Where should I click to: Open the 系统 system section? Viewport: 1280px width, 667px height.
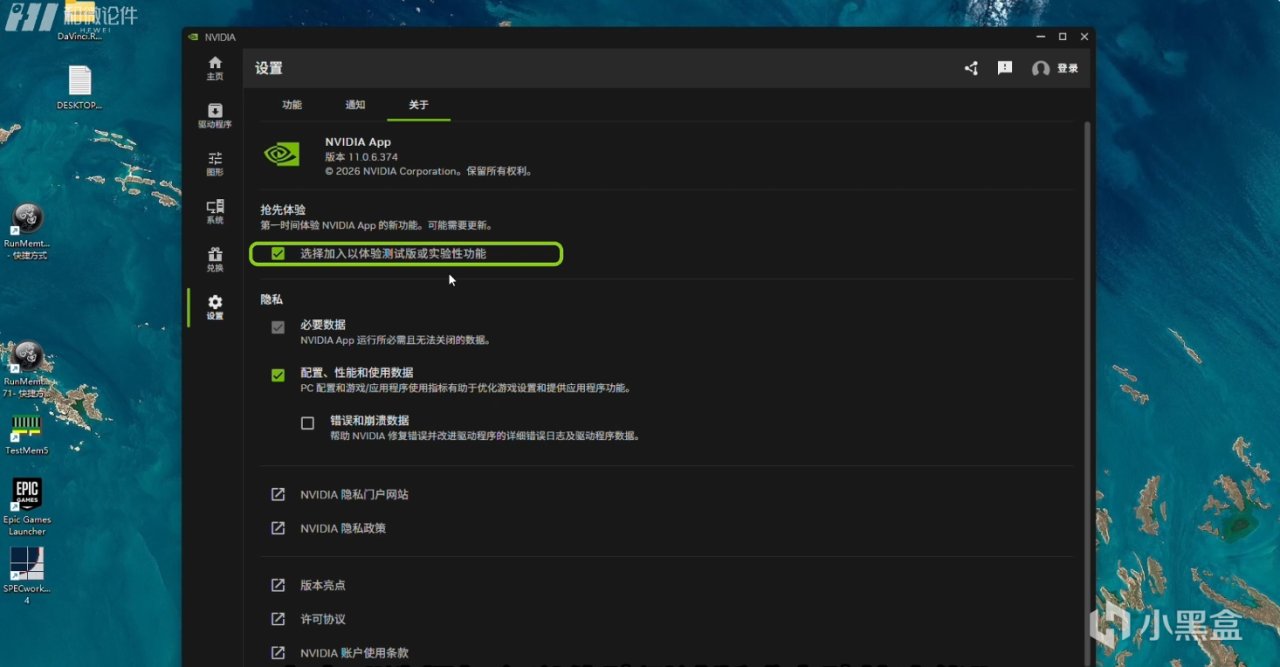215,212
